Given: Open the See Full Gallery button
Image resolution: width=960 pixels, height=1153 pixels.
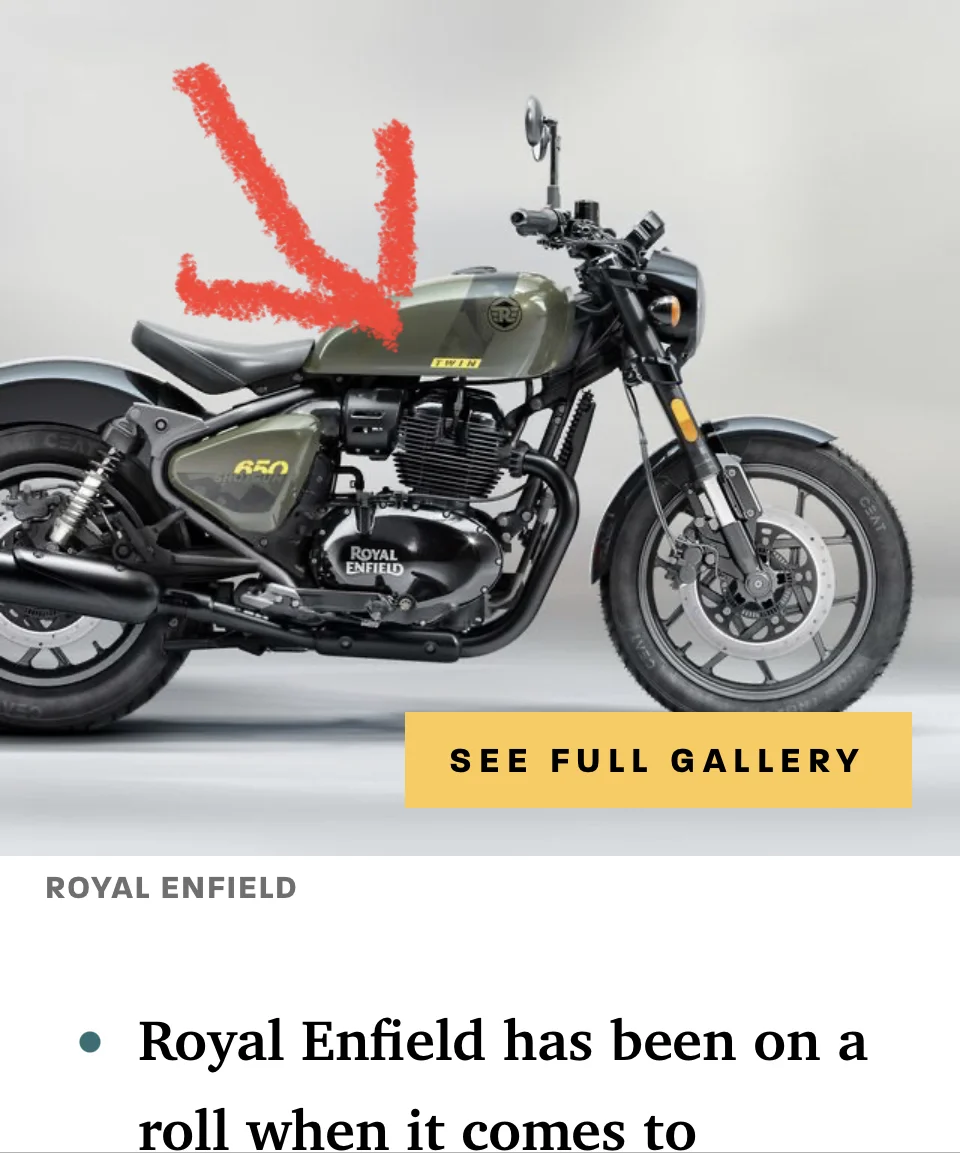Looking at the screenshot, I should pyautogui.click(x=658, y=760).
